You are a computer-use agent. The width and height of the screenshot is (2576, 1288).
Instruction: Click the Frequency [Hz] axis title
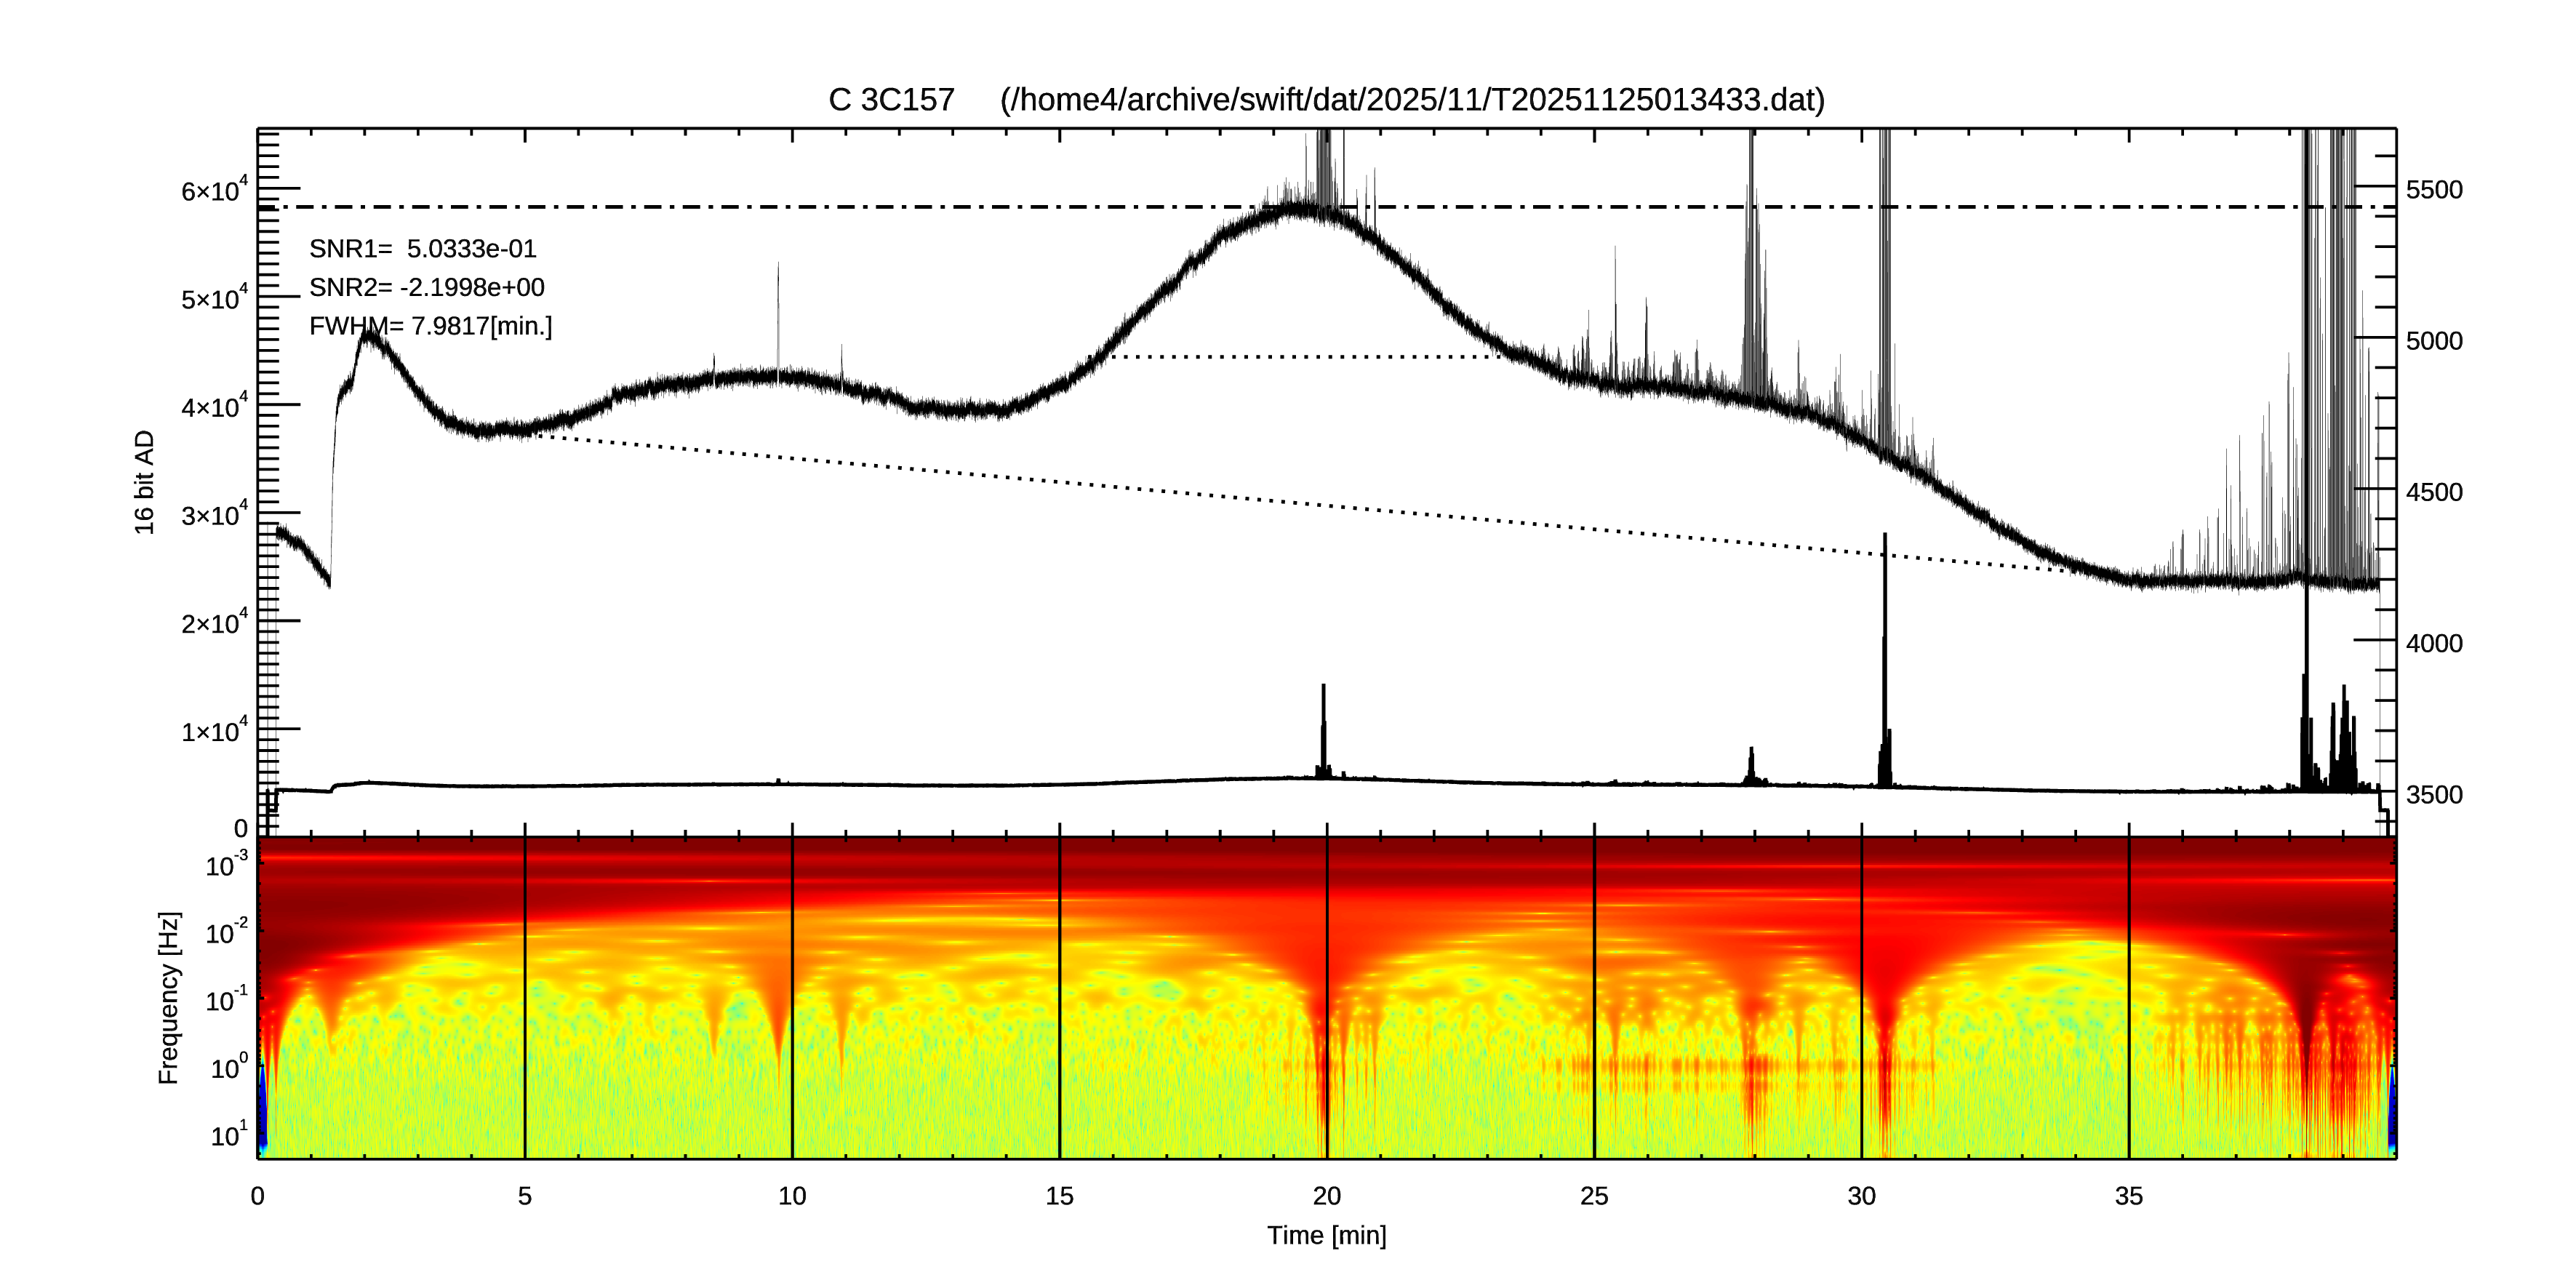(169, 998)
